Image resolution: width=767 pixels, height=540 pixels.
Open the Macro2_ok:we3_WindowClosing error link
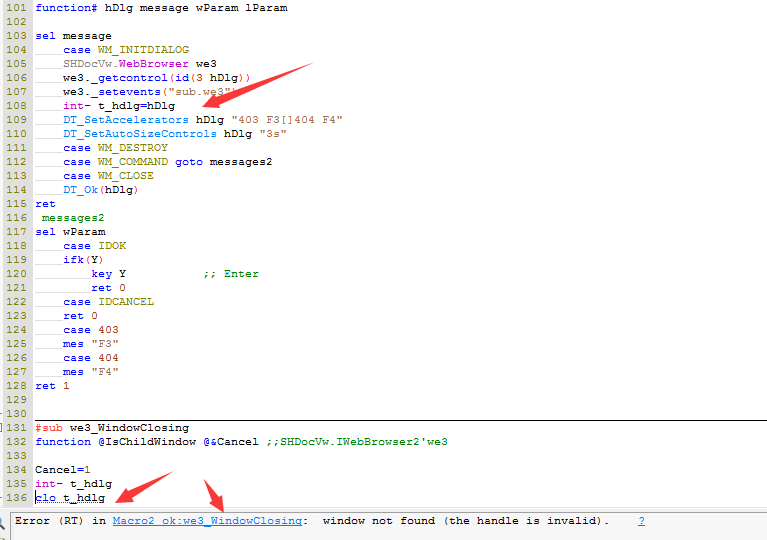207,521
